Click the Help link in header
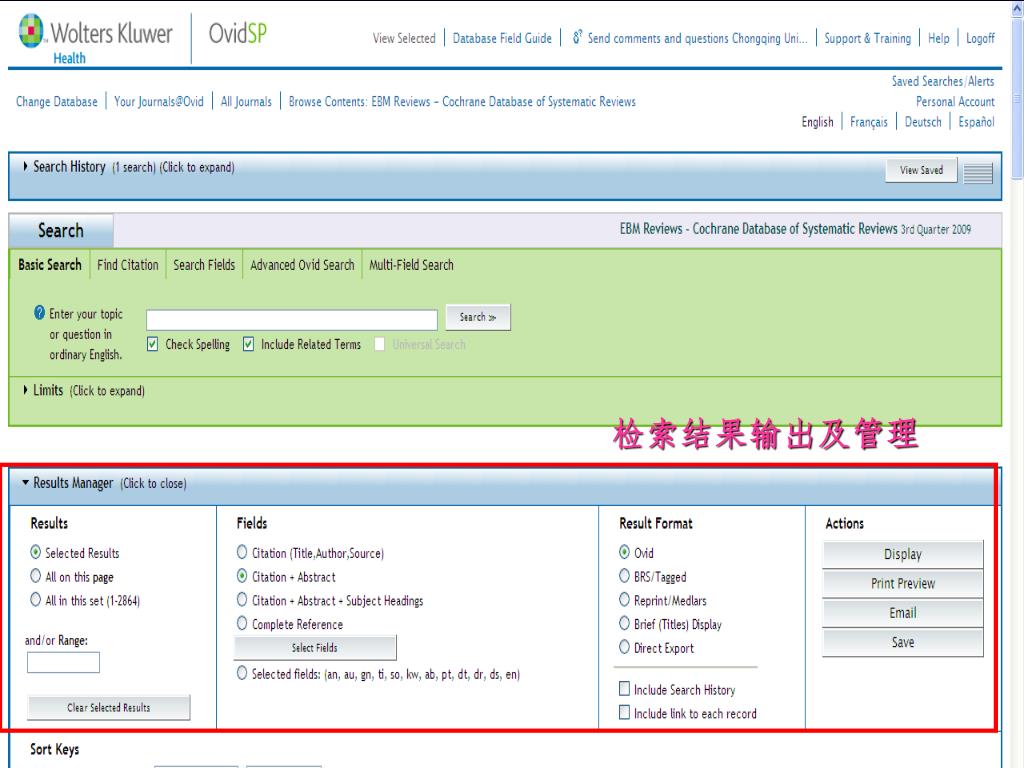Image resolution: width=1024 pixels, height=768 pixels. click(938, 39)
